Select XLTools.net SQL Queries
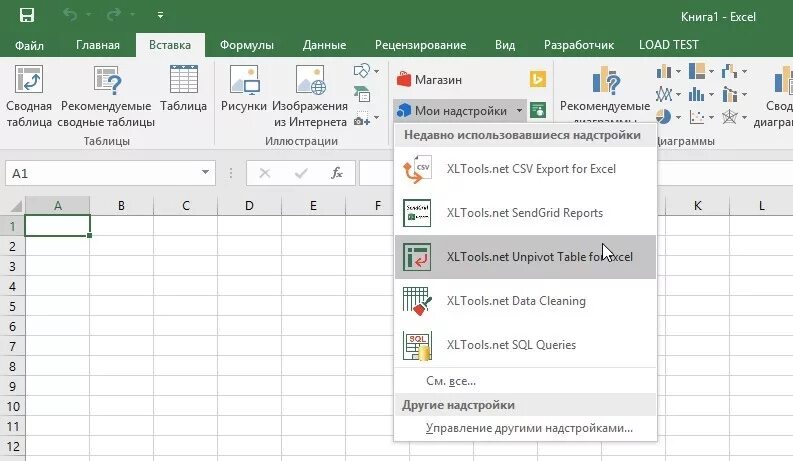Screen dimensions: 793x461 (x=525, y=345)
